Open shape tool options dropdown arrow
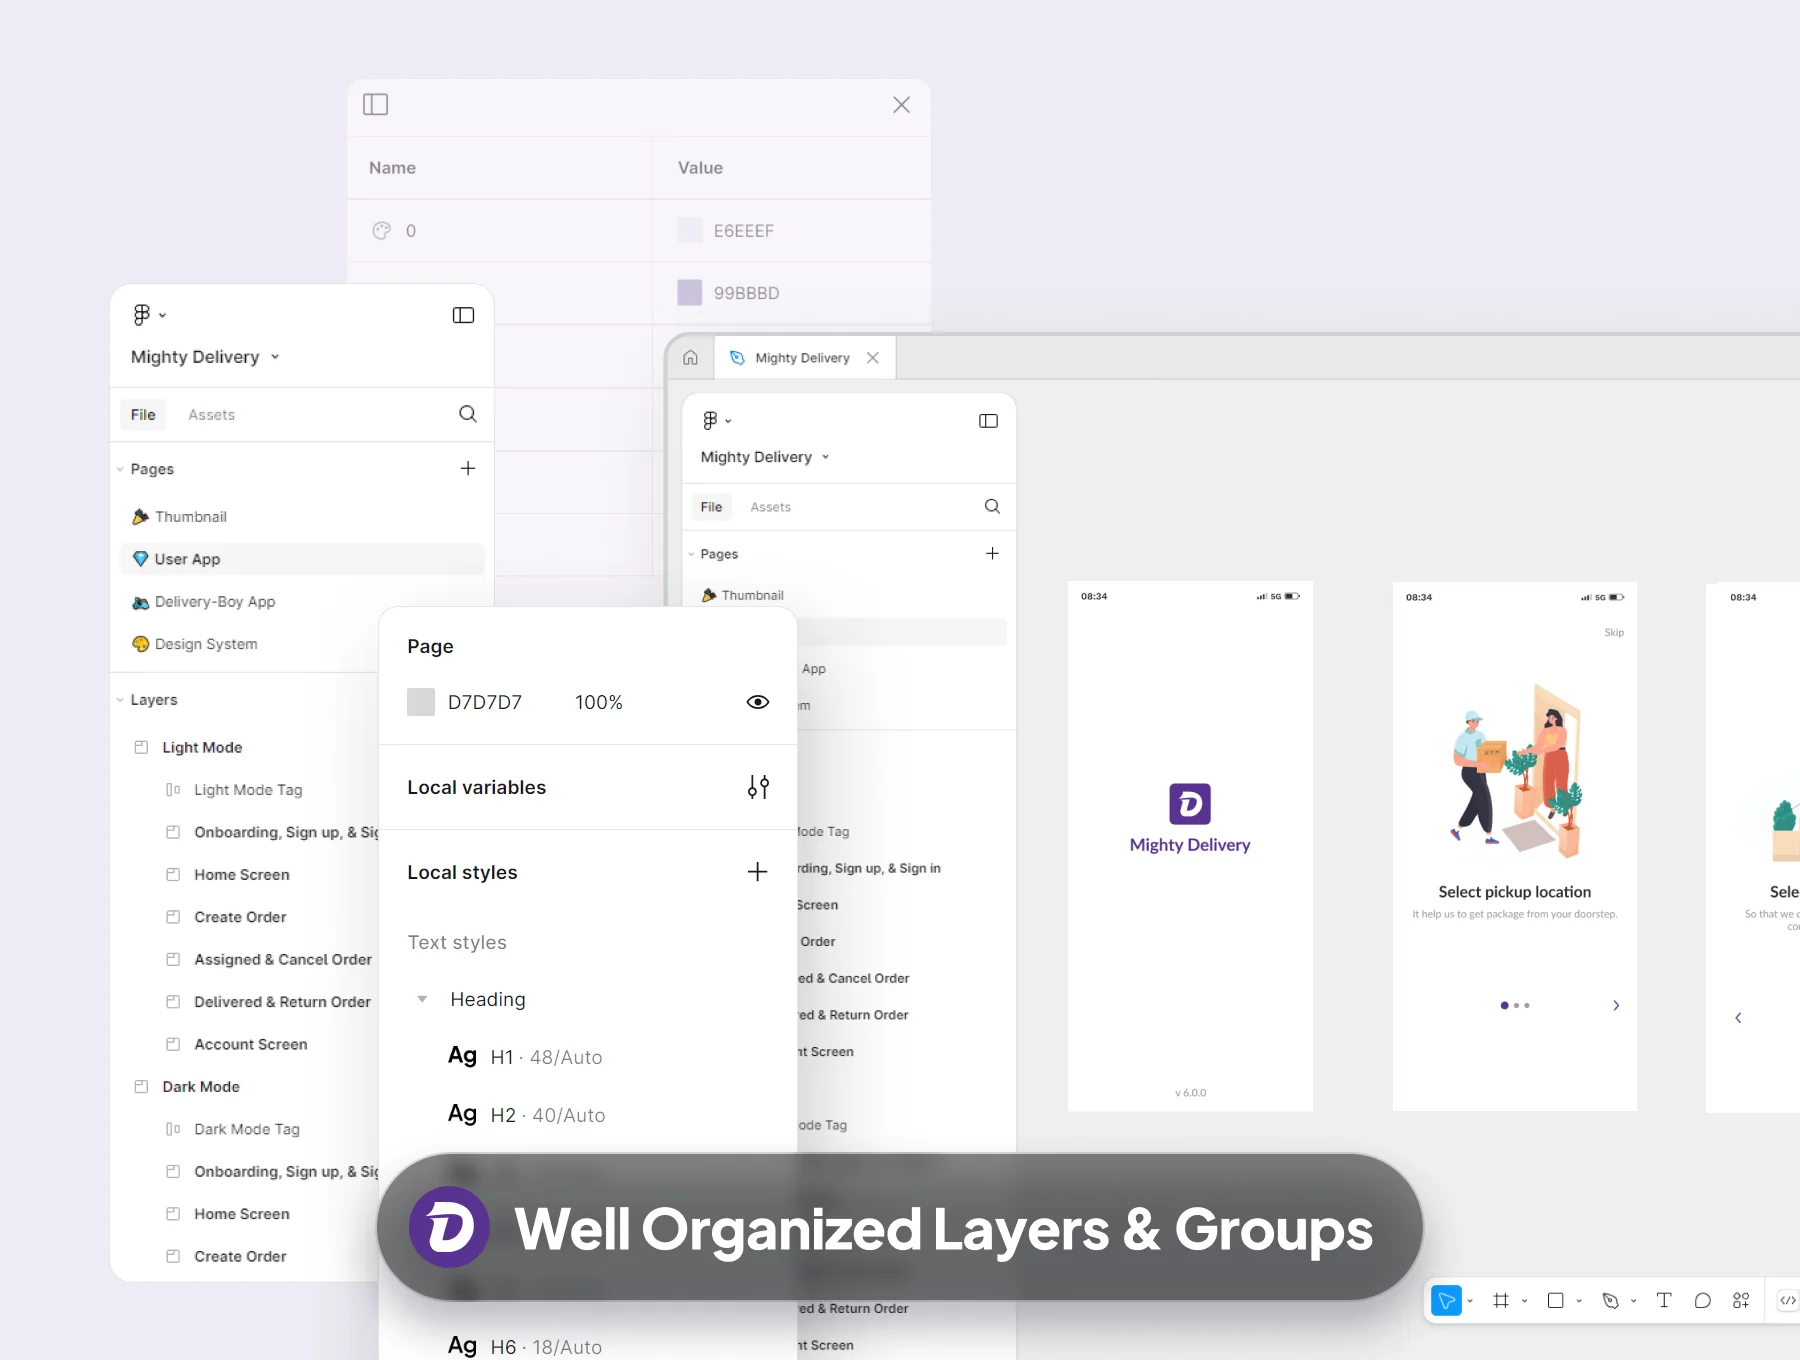The image size is (1800, 1360). (x=1579, y=1301)
